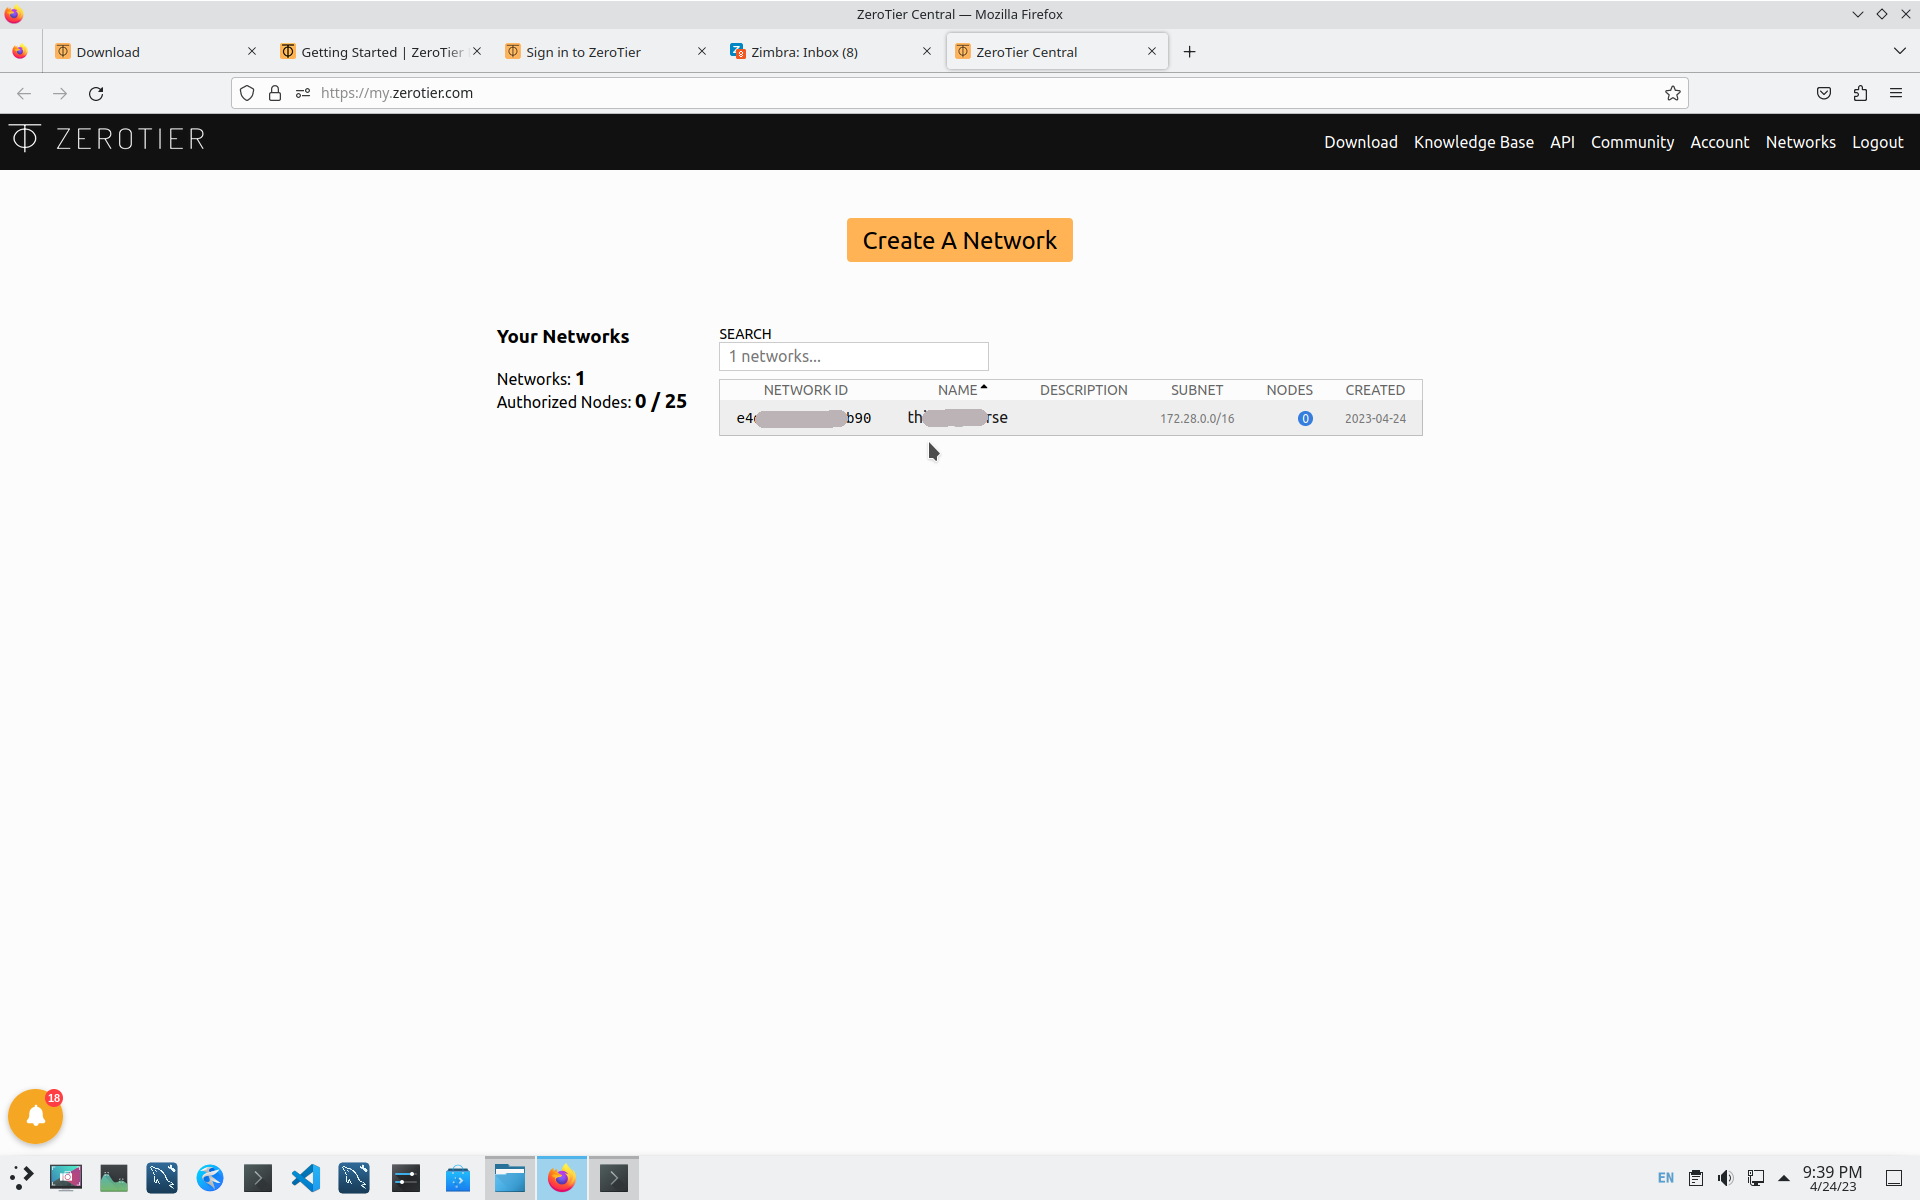Open the Knowledge Base link
The height and width of the screenshot is (1200, 1920).
click(x=1473, y=142)
